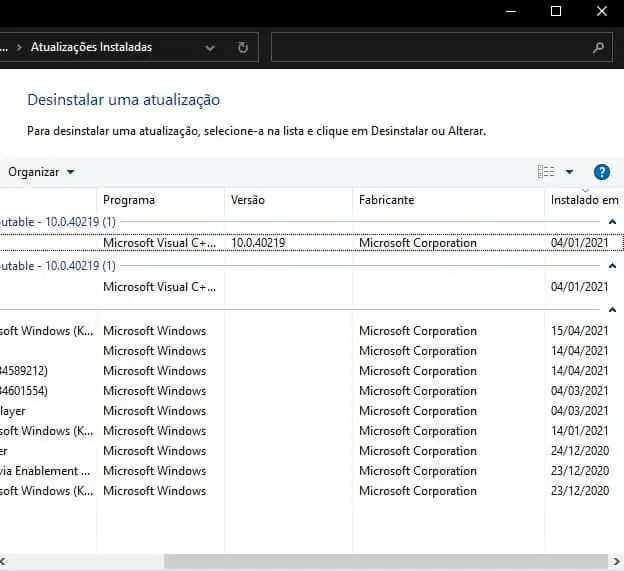Screen dimensions: 624x571
Task: Collapse the first 10.0.40219 group
Action: [612, 222]
